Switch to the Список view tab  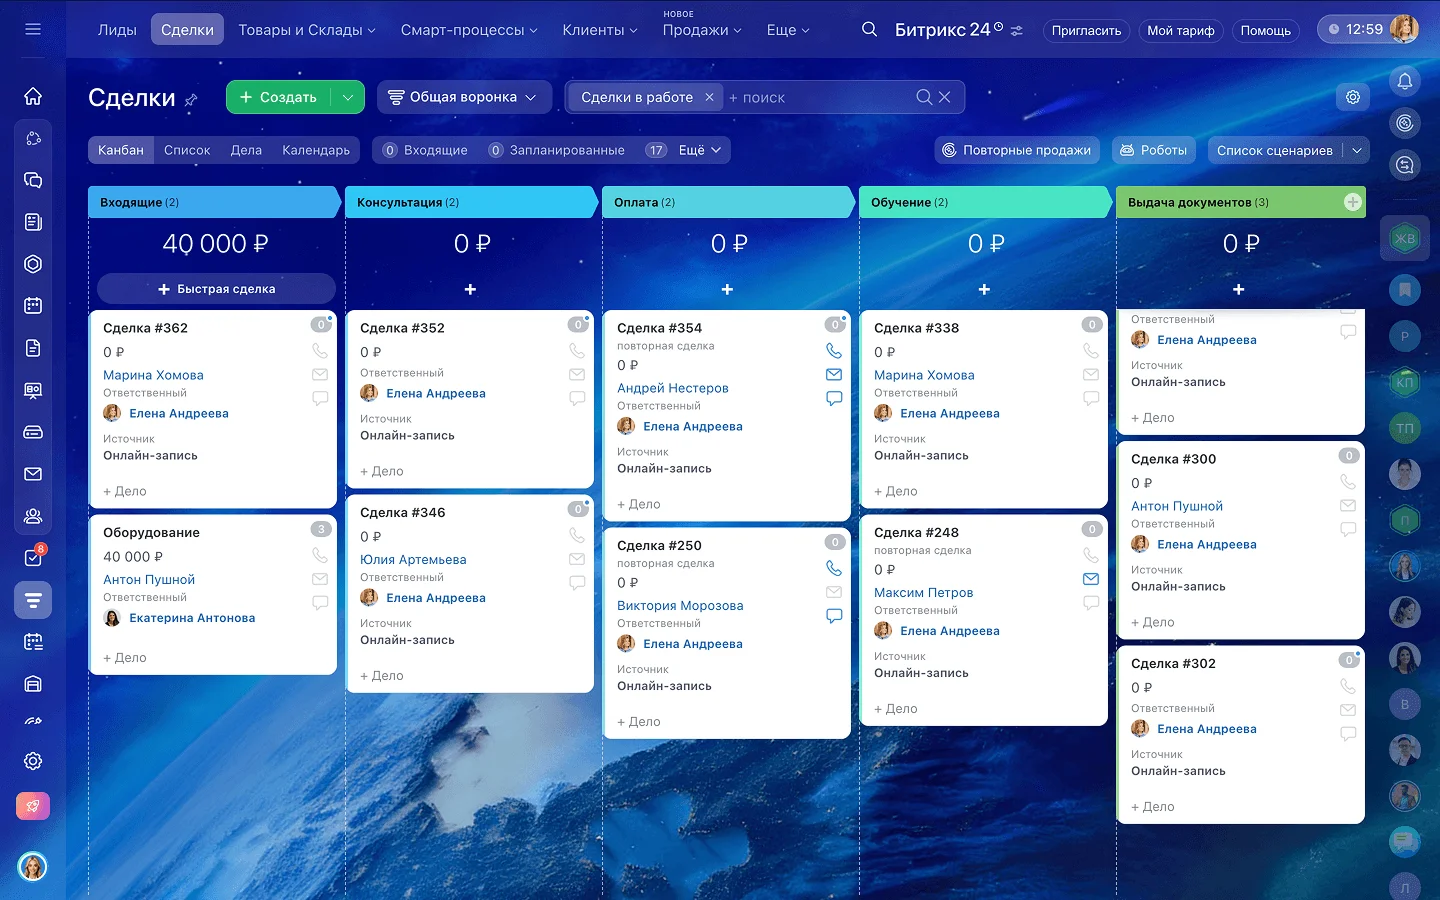pos(187,150)
